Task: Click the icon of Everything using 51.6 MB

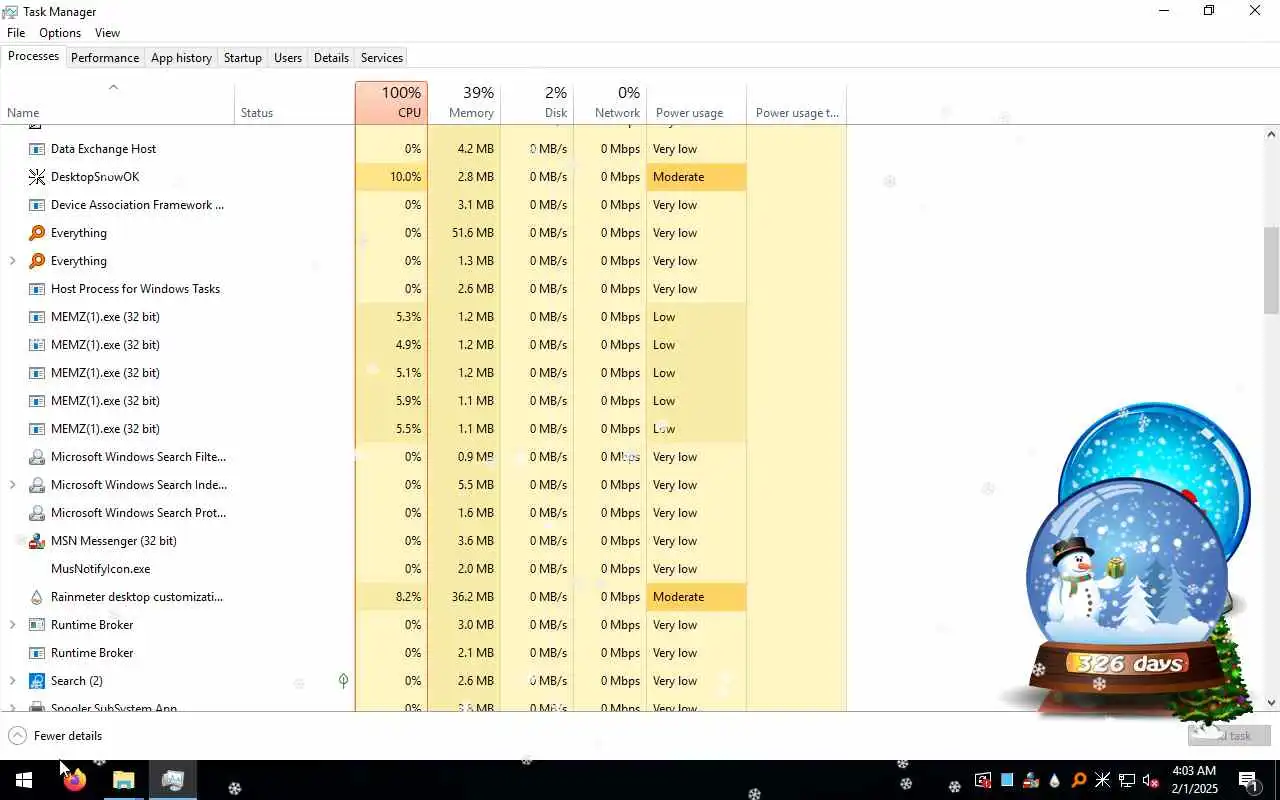Action: click(37, 233)
